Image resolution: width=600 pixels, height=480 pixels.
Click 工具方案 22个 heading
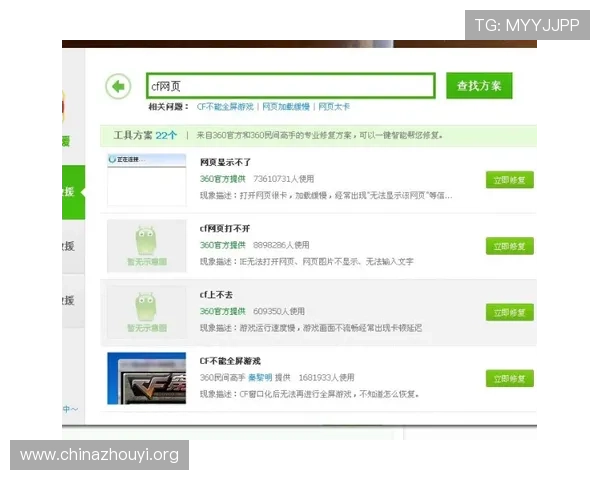click(x=145, y=135)
